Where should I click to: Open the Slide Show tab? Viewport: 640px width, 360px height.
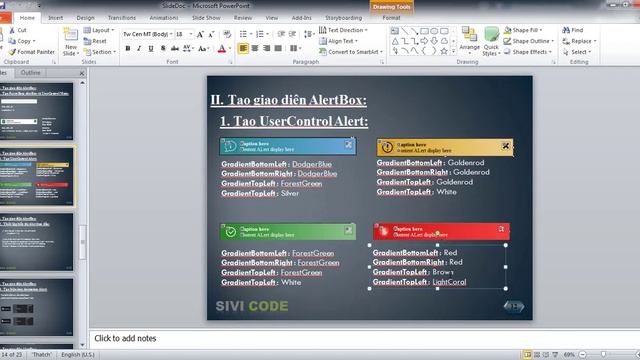(206, 18)
